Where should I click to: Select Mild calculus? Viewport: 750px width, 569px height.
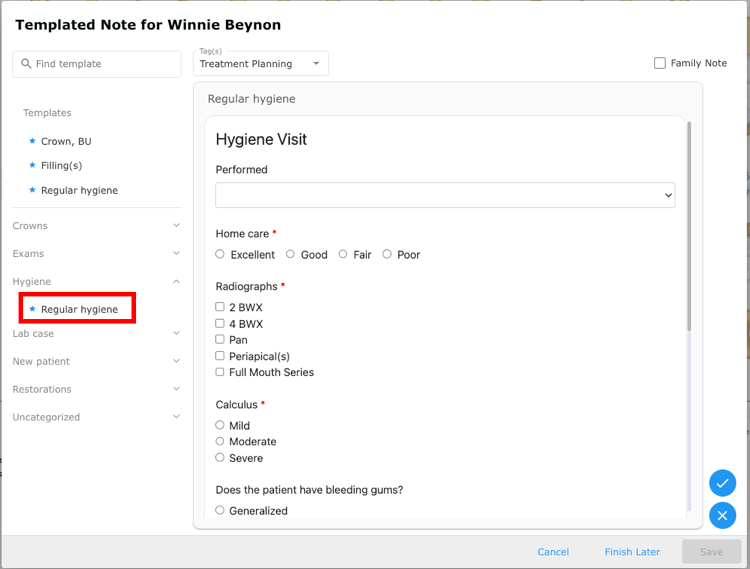click(x=220, y=425)
